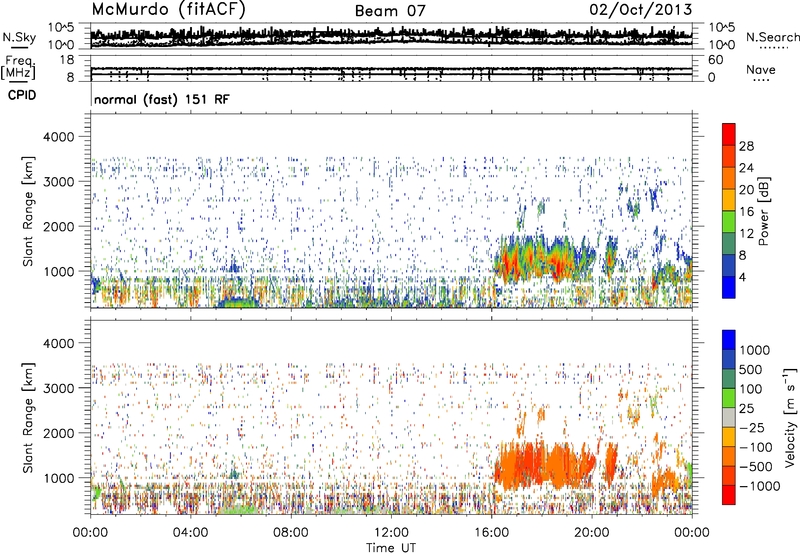Click the gray segment of velocity colorbar
The width and height of the screenshot is (800, 554).
(x=729, y=417)
